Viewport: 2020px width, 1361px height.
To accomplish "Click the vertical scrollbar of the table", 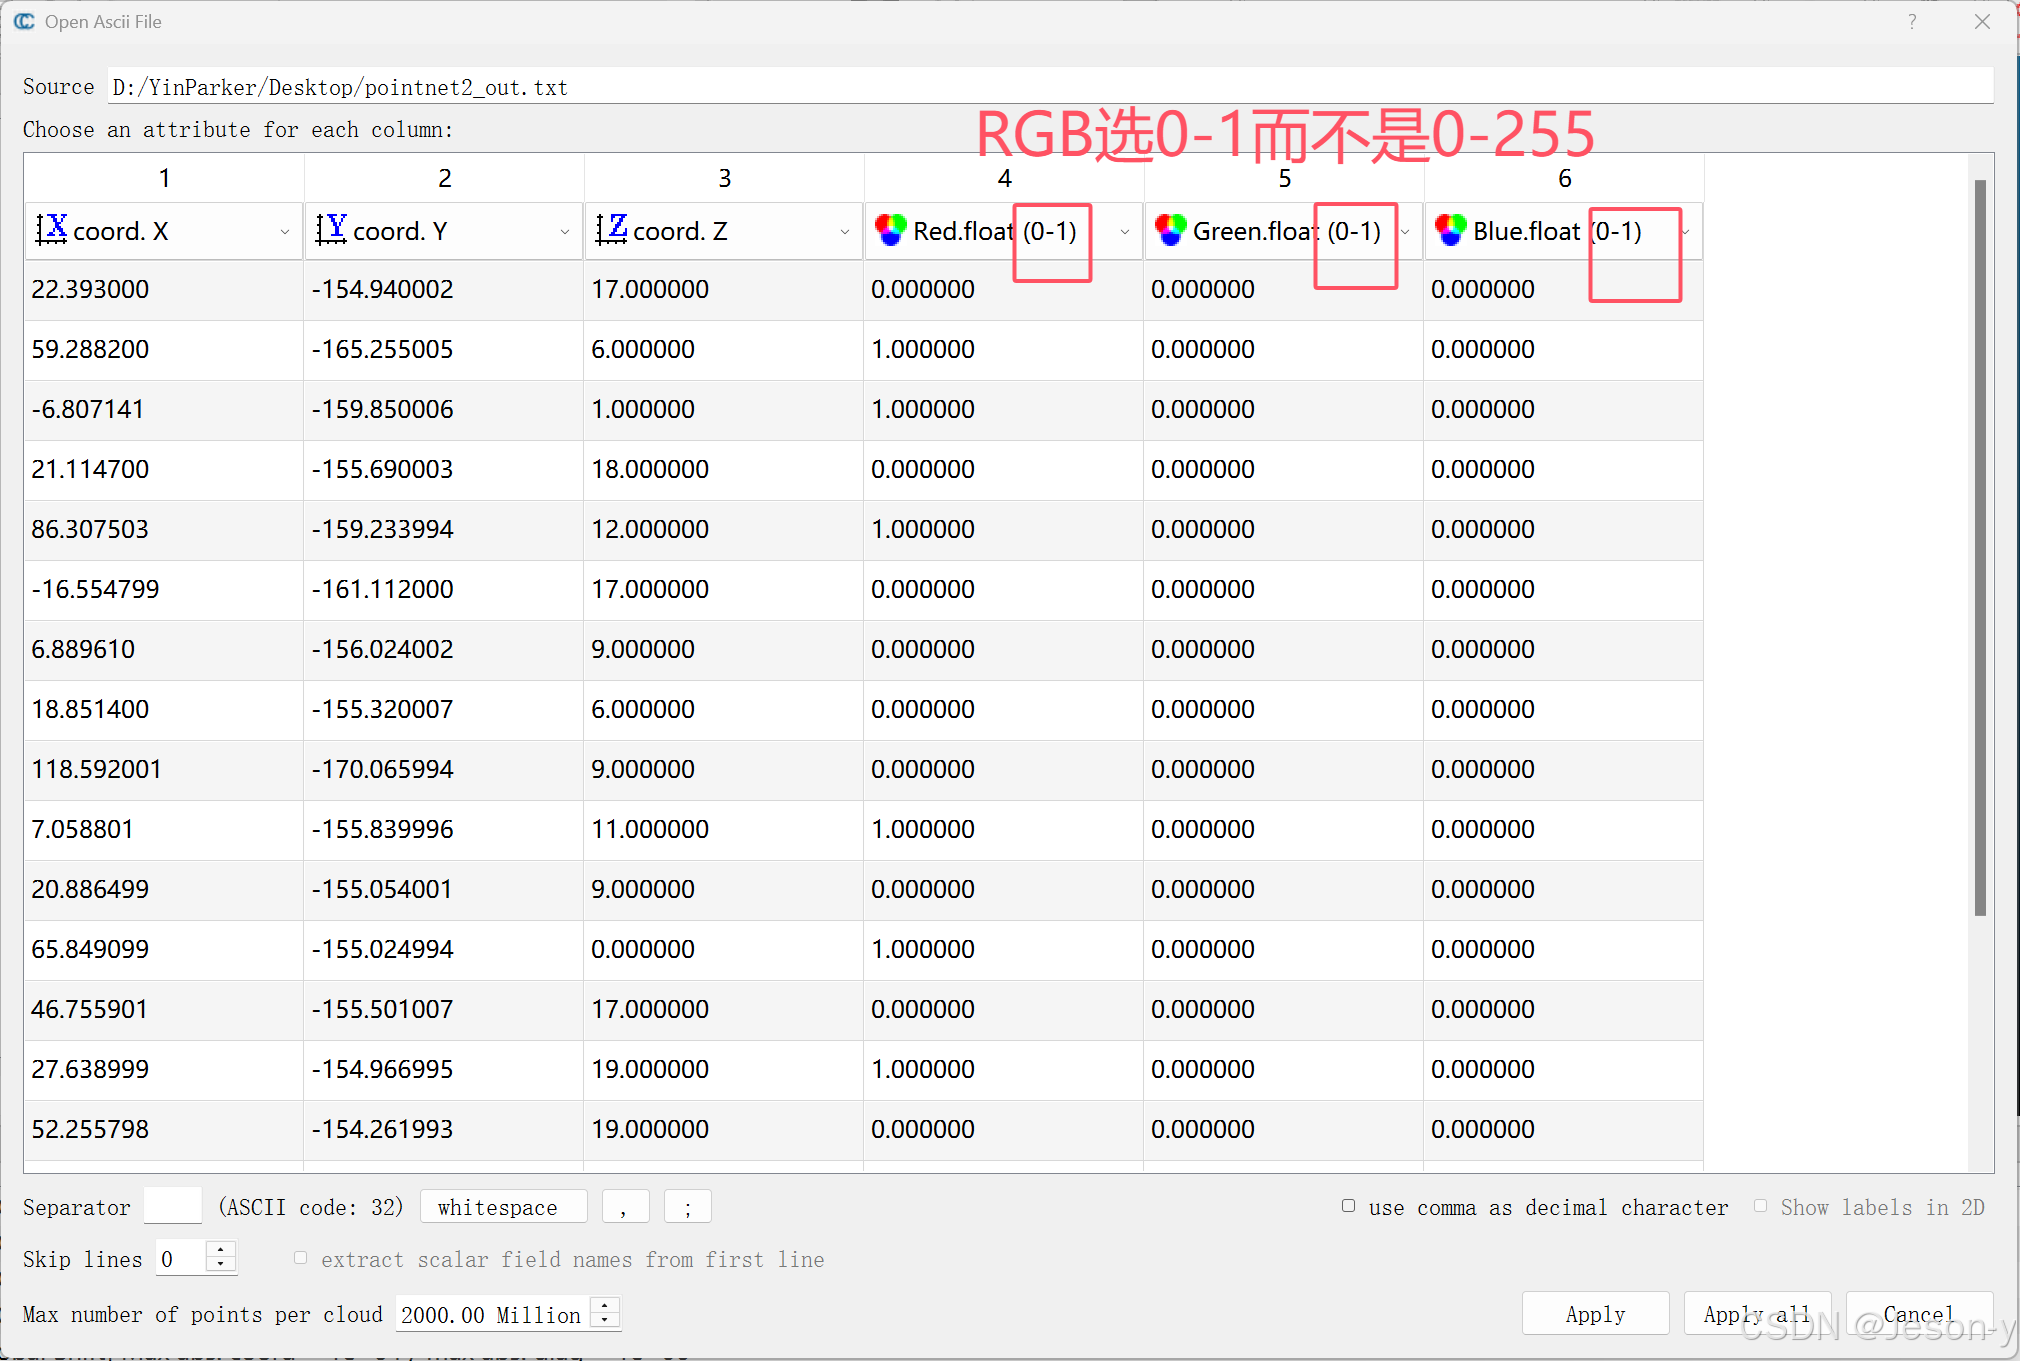I will [1980, 547].
